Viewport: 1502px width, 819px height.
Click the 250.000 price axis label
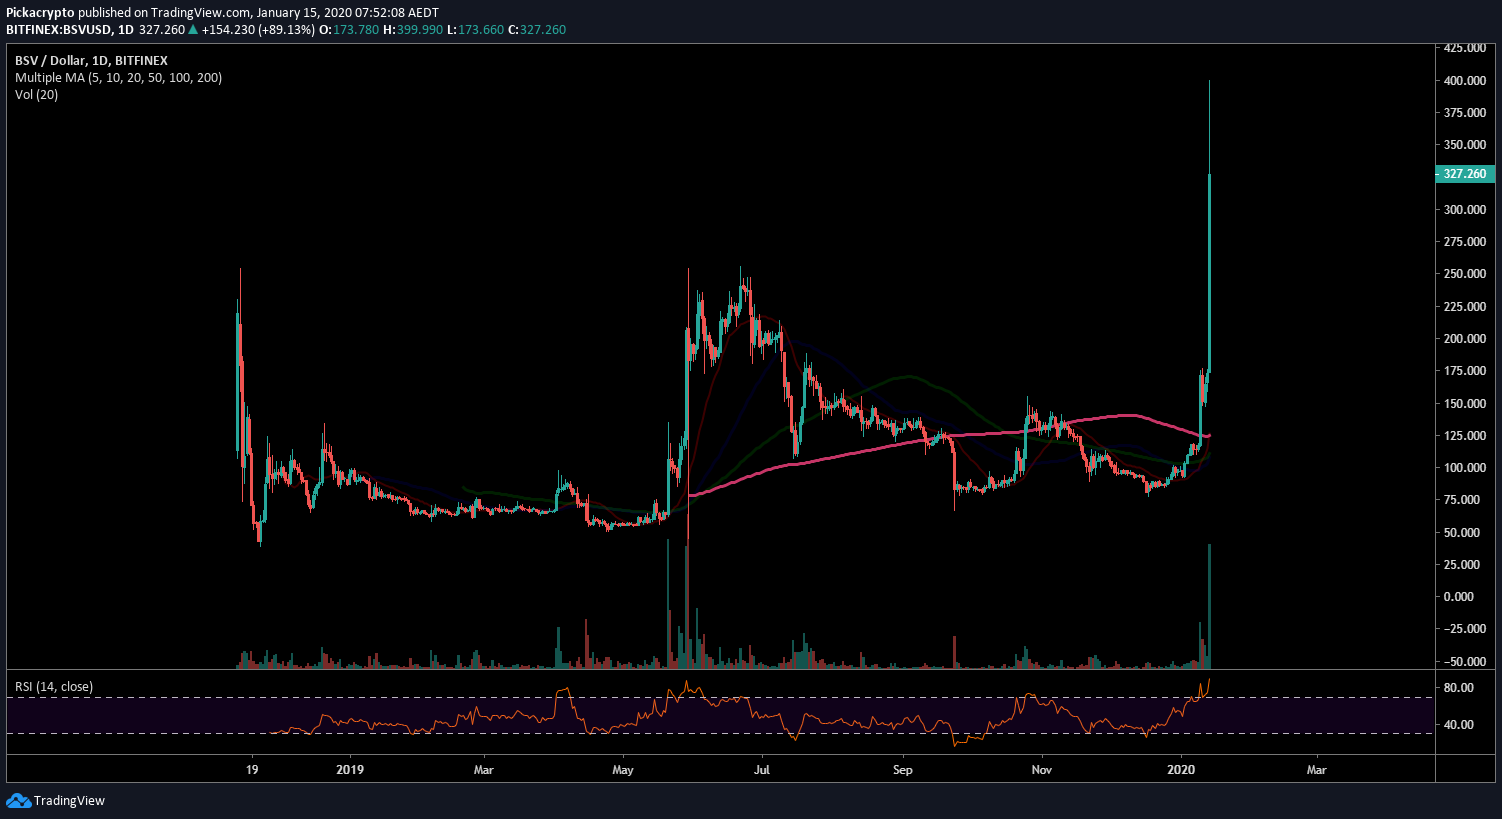coord(1465,274)
